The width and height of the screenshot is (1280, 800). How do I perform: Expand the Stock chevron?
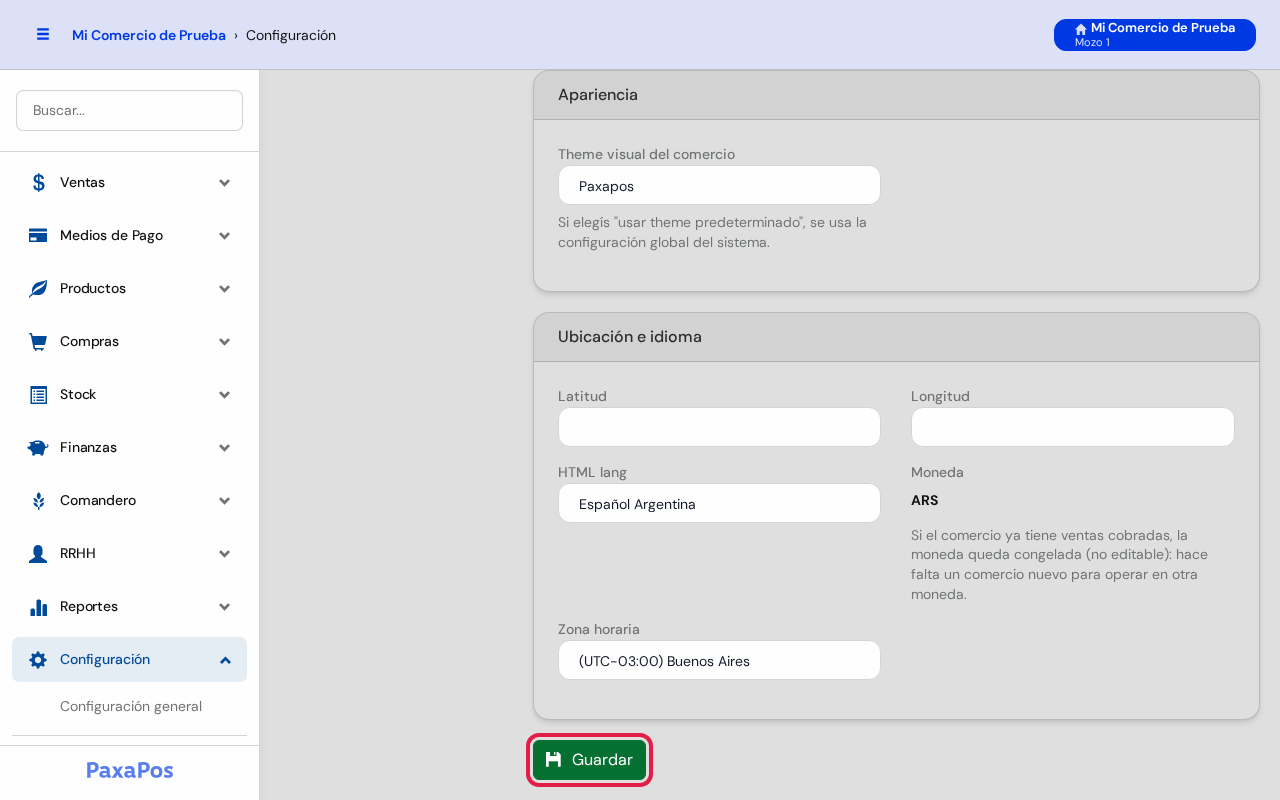click(225, 395)
